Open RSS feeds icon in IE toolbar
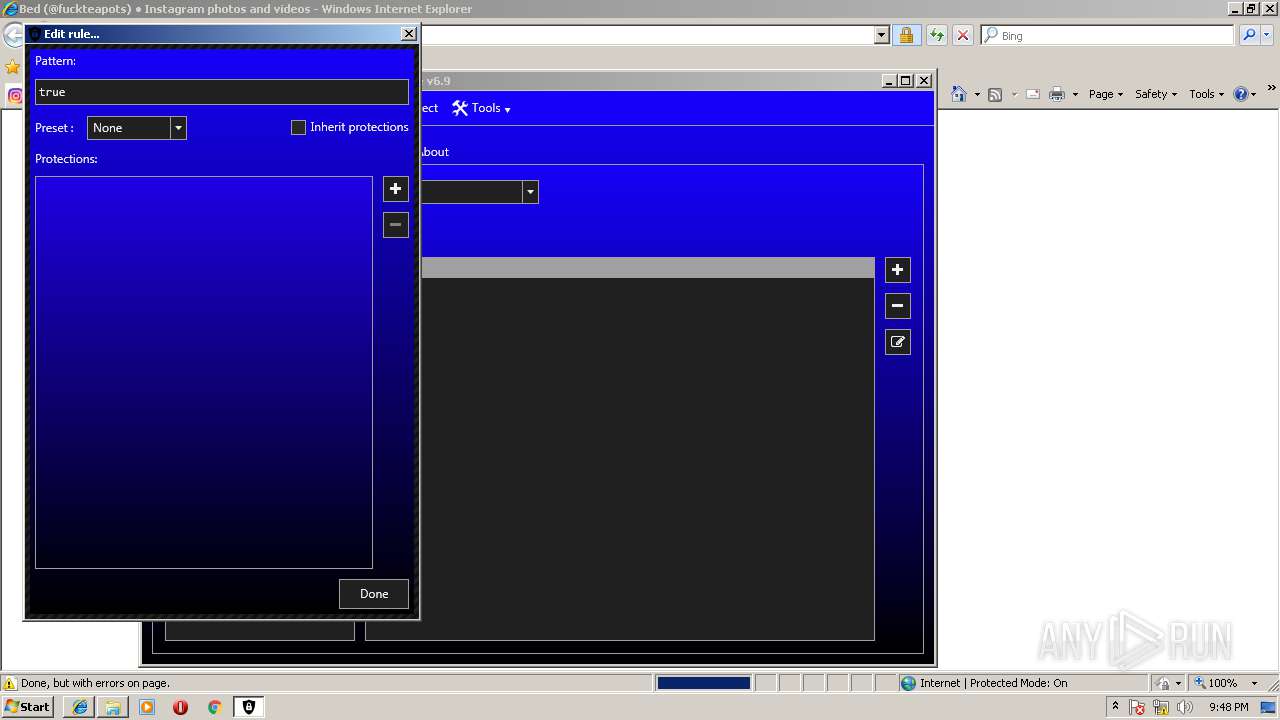The image size is (1280, 720). point(995,94)
